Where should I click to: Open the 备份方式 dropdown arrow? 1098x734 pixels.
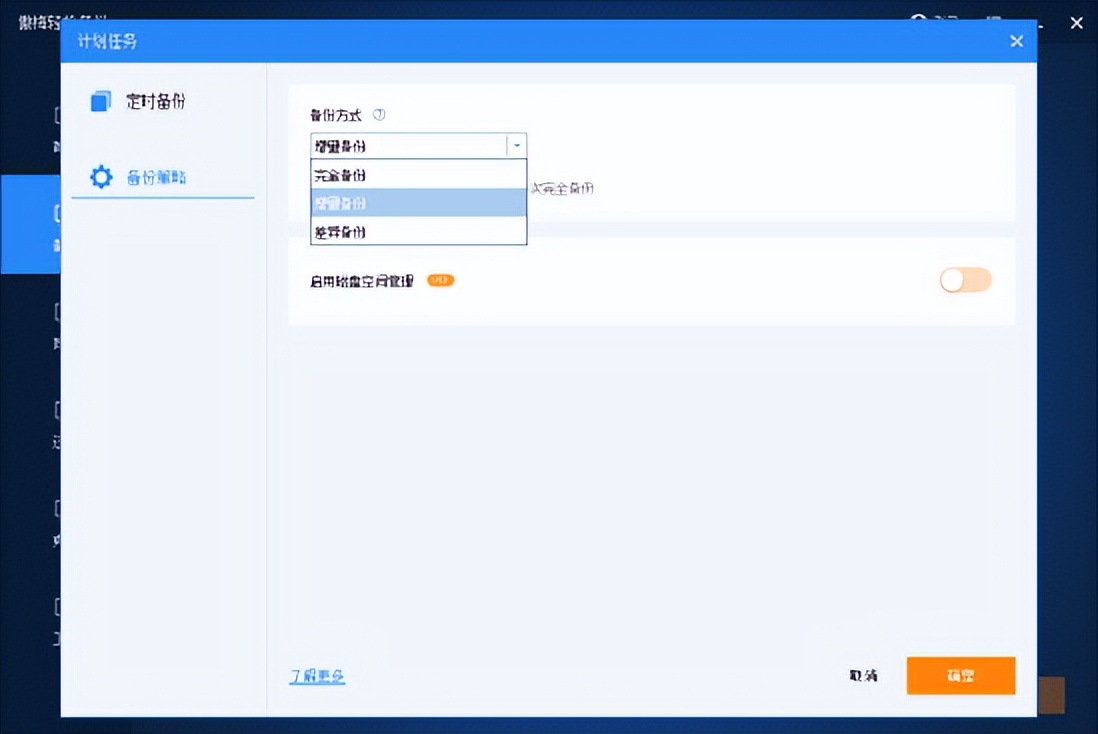coord(517,145)
